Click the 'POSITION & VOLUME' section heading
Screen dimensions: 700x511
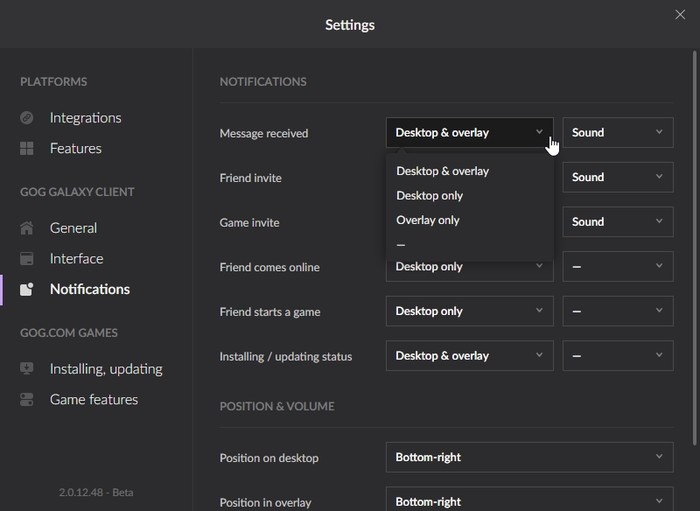(277, 407)
